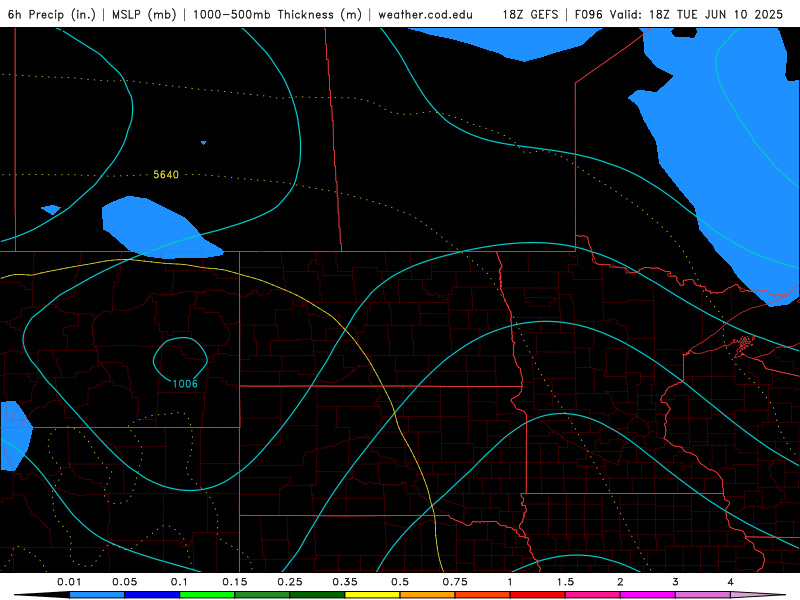The width and height of the screenshot is (800, 600).
Task: Click the "1000-500mb Thickness (m)" label
Action: click(277, 14)
